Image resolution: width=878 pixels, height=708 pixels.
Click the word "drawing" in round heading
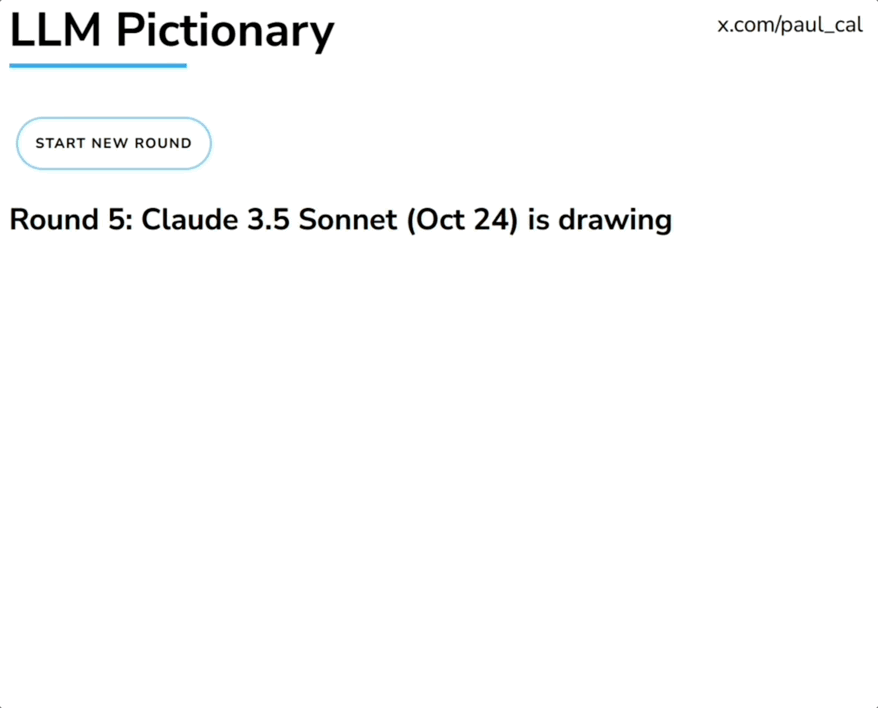coord(615,220)
